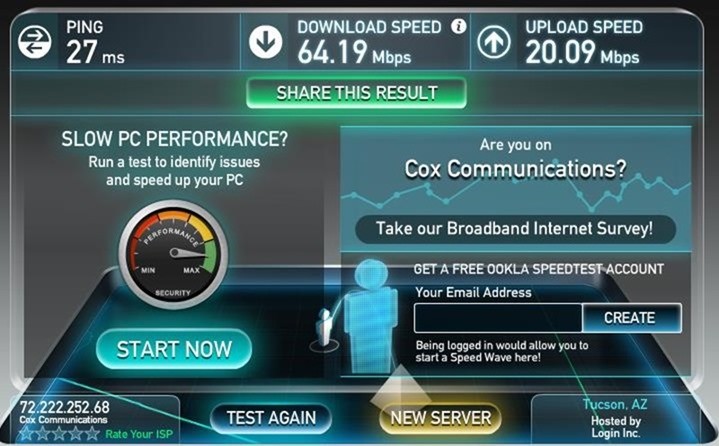Click the Rate Your ISP link
719x446 pixels.
pos(139,434)
